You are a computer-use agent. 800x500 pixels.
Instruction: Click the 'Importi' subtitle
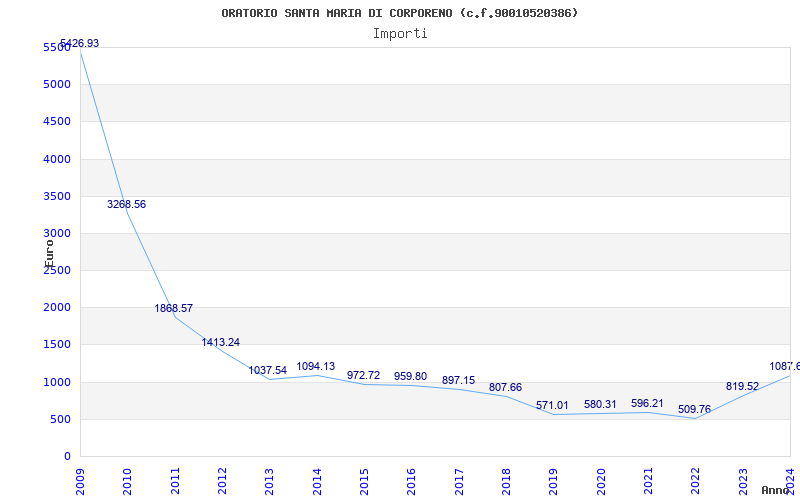tap(400, 33)
